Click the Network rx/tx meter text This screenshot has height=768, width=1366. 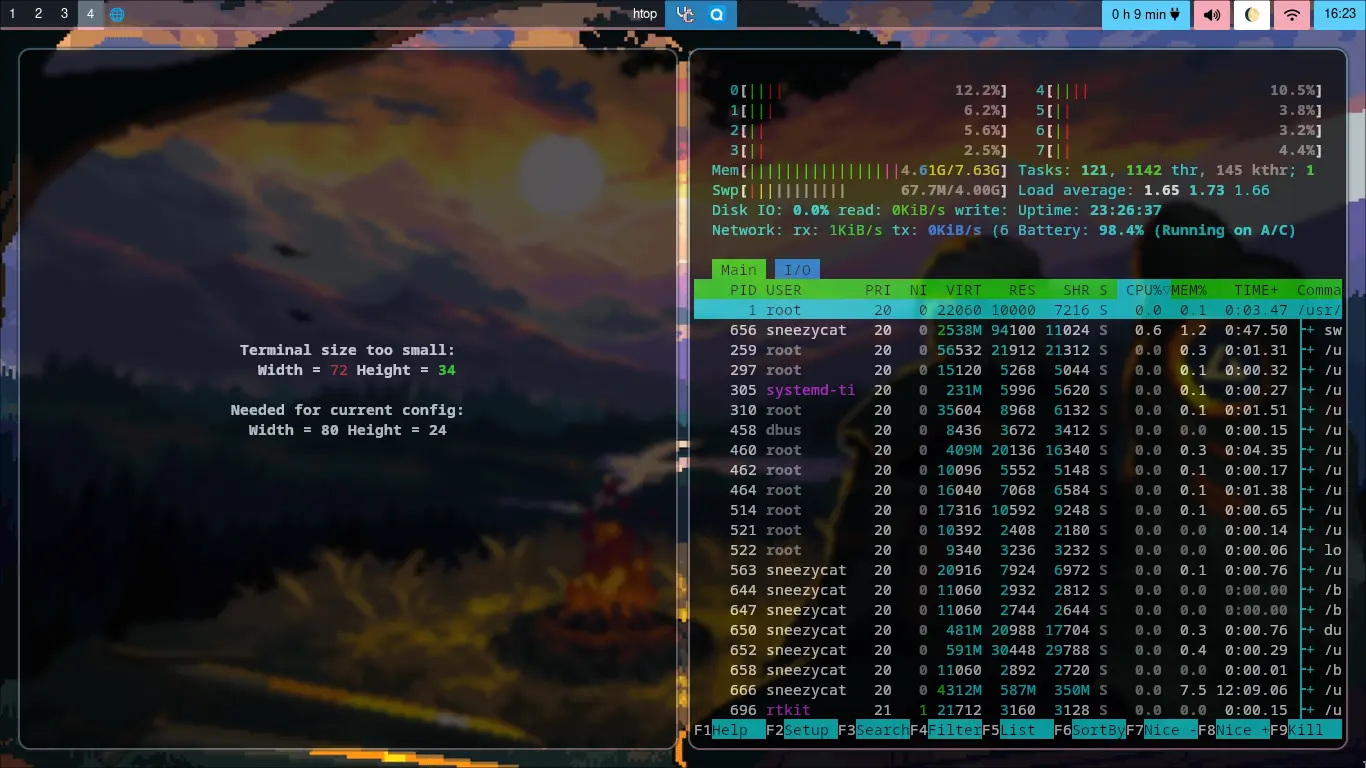(860, 230)
